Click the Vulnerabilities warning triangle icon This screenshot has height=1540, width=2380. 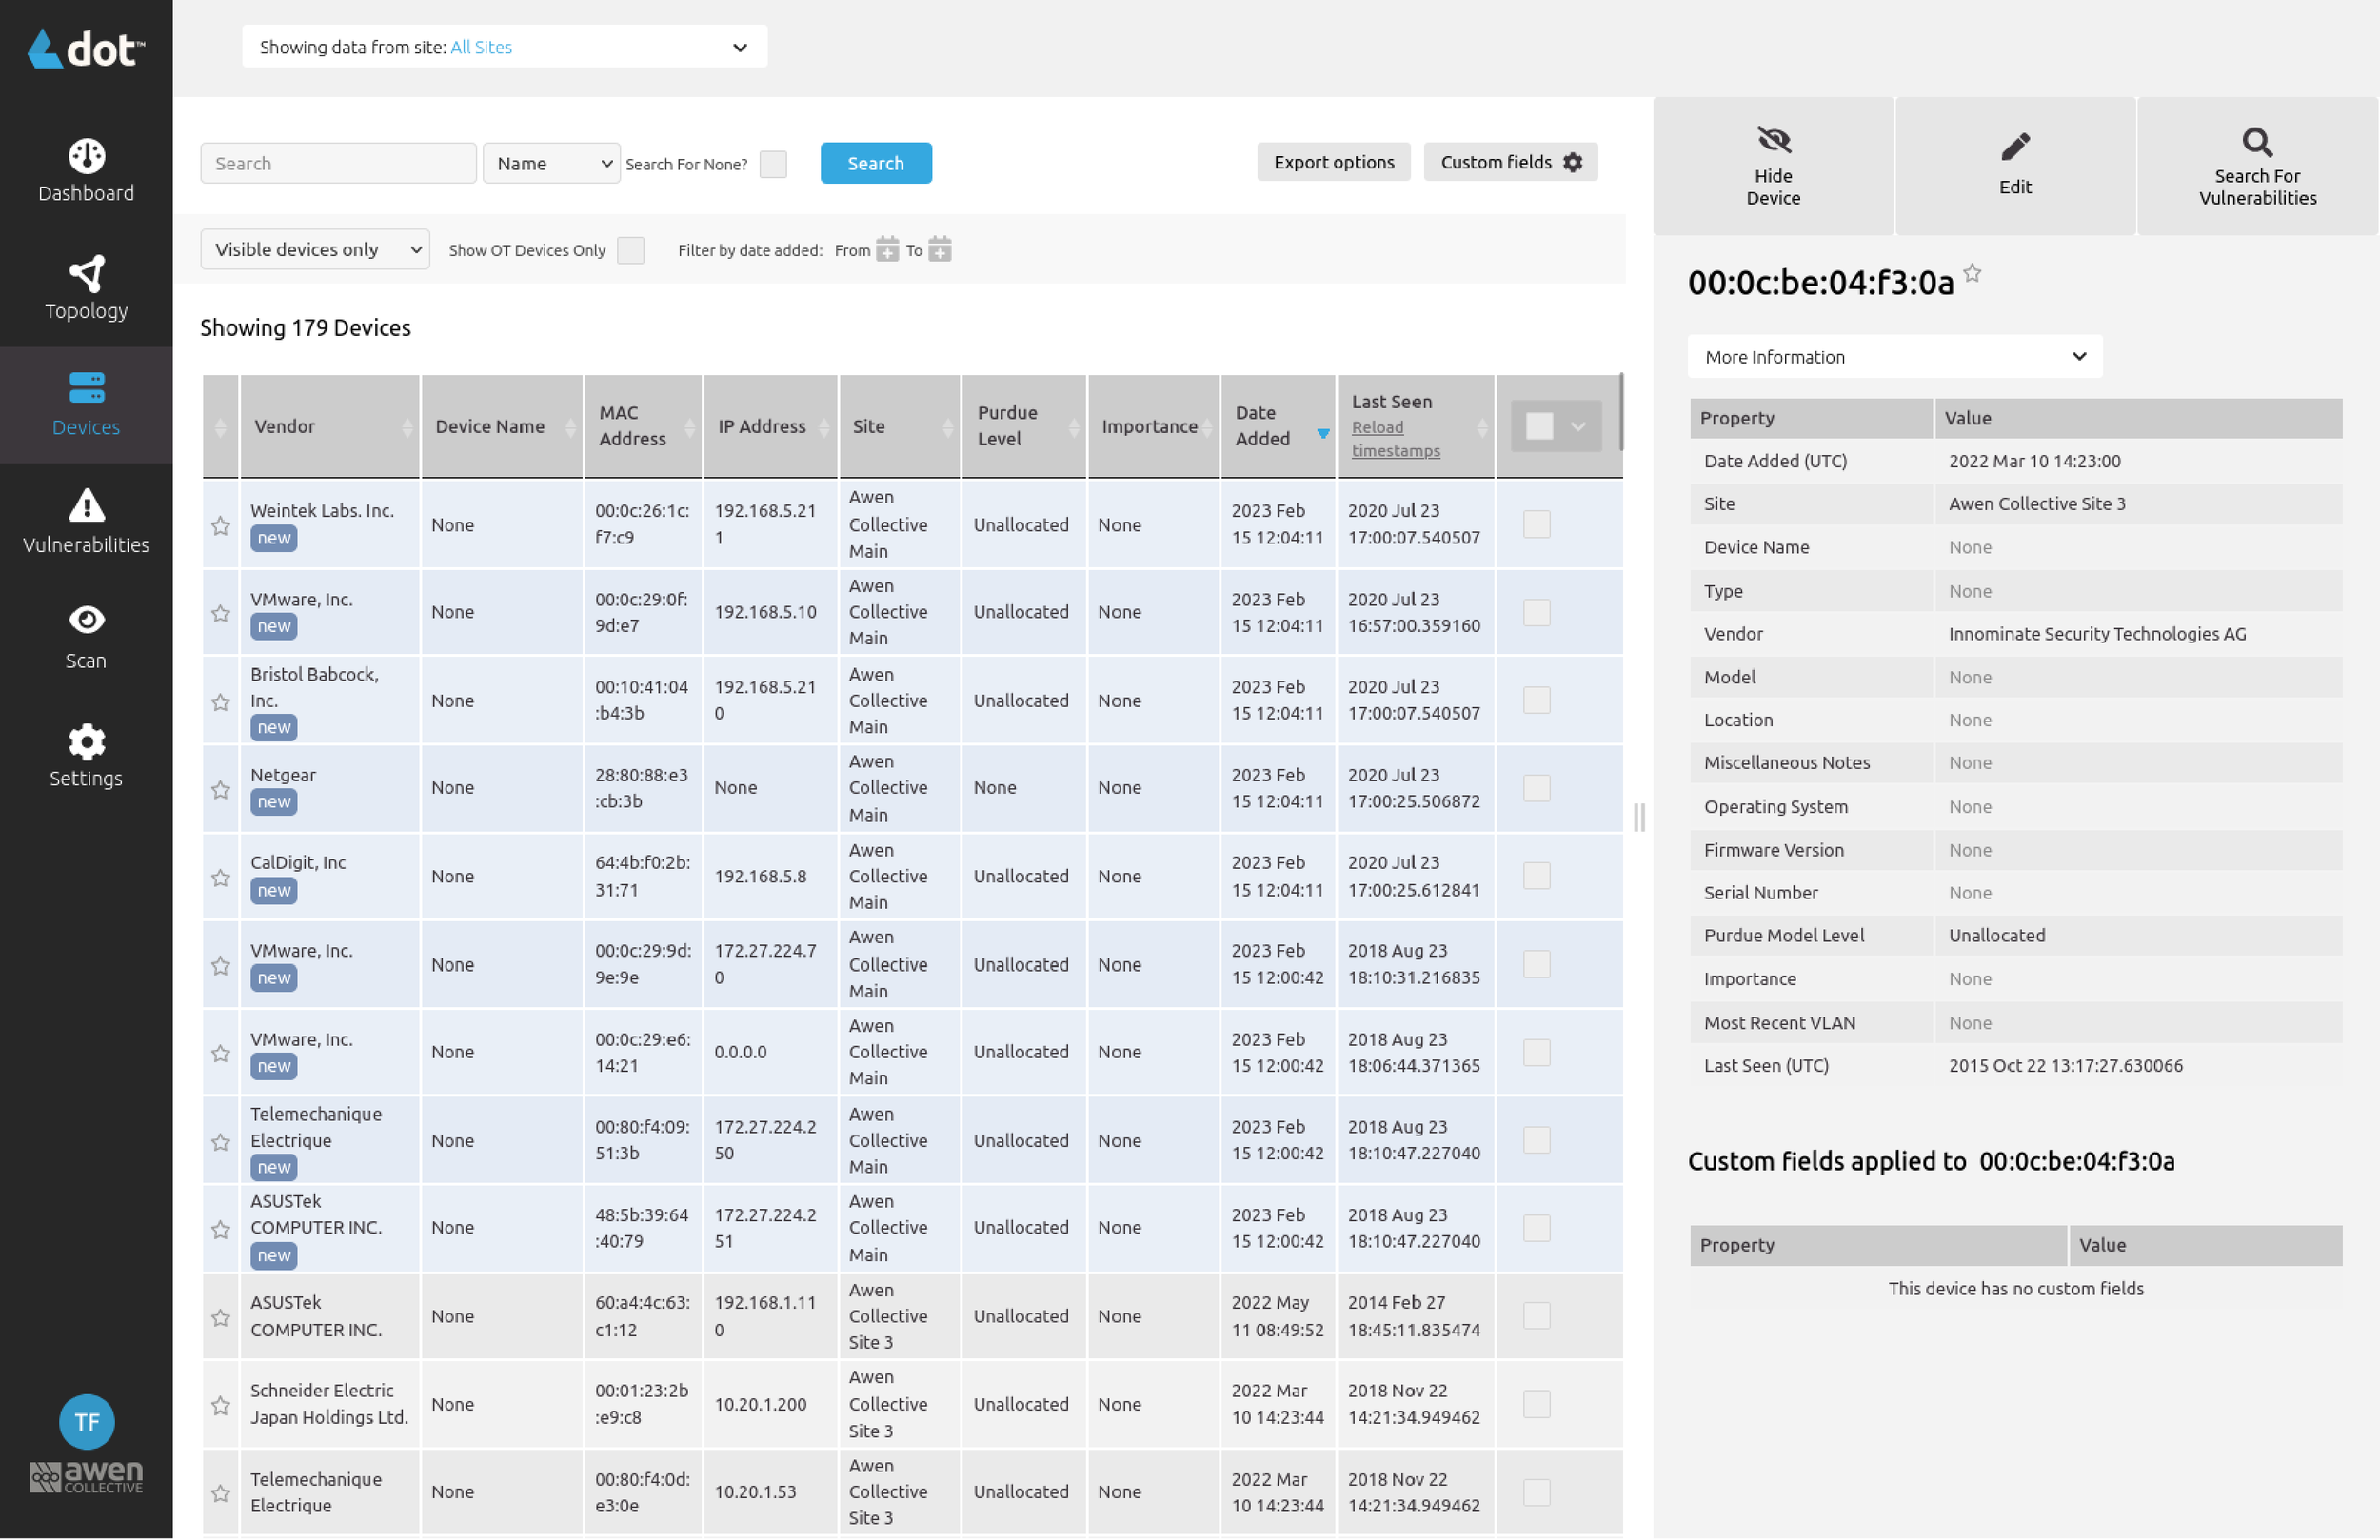[x=86, y=507]
